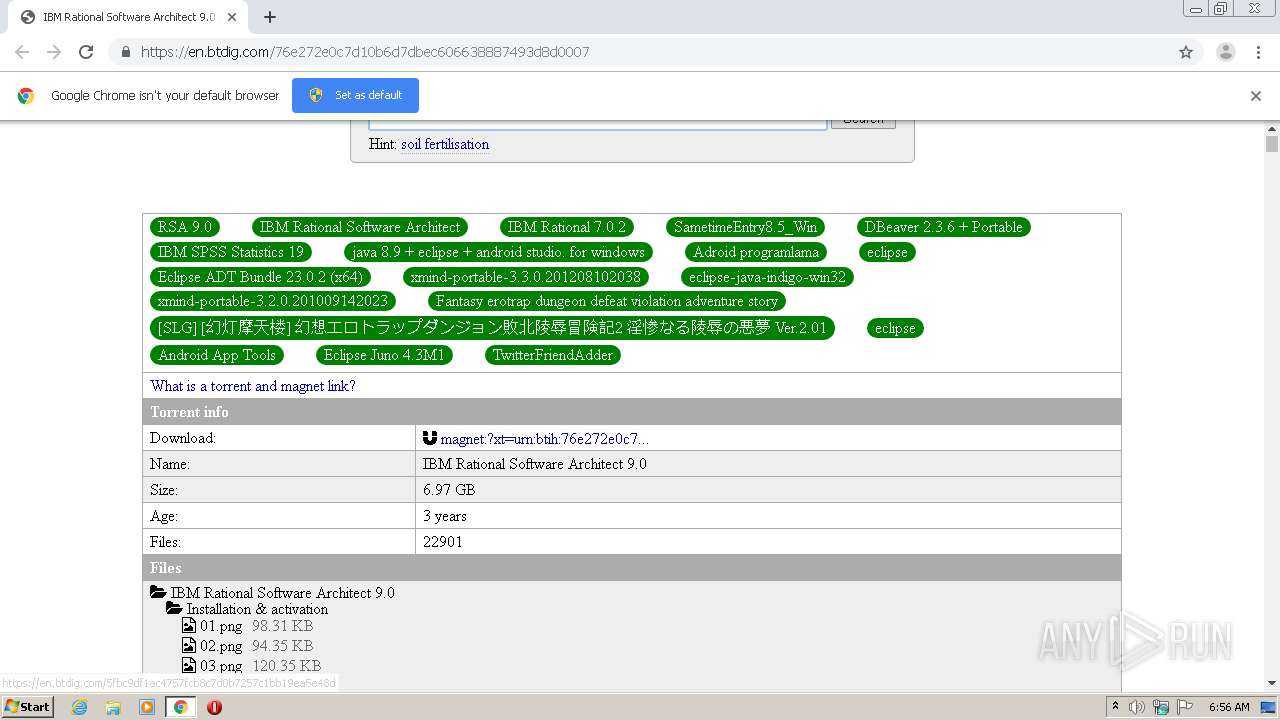Click the 6:56 AM system clock

point(1229,707)
